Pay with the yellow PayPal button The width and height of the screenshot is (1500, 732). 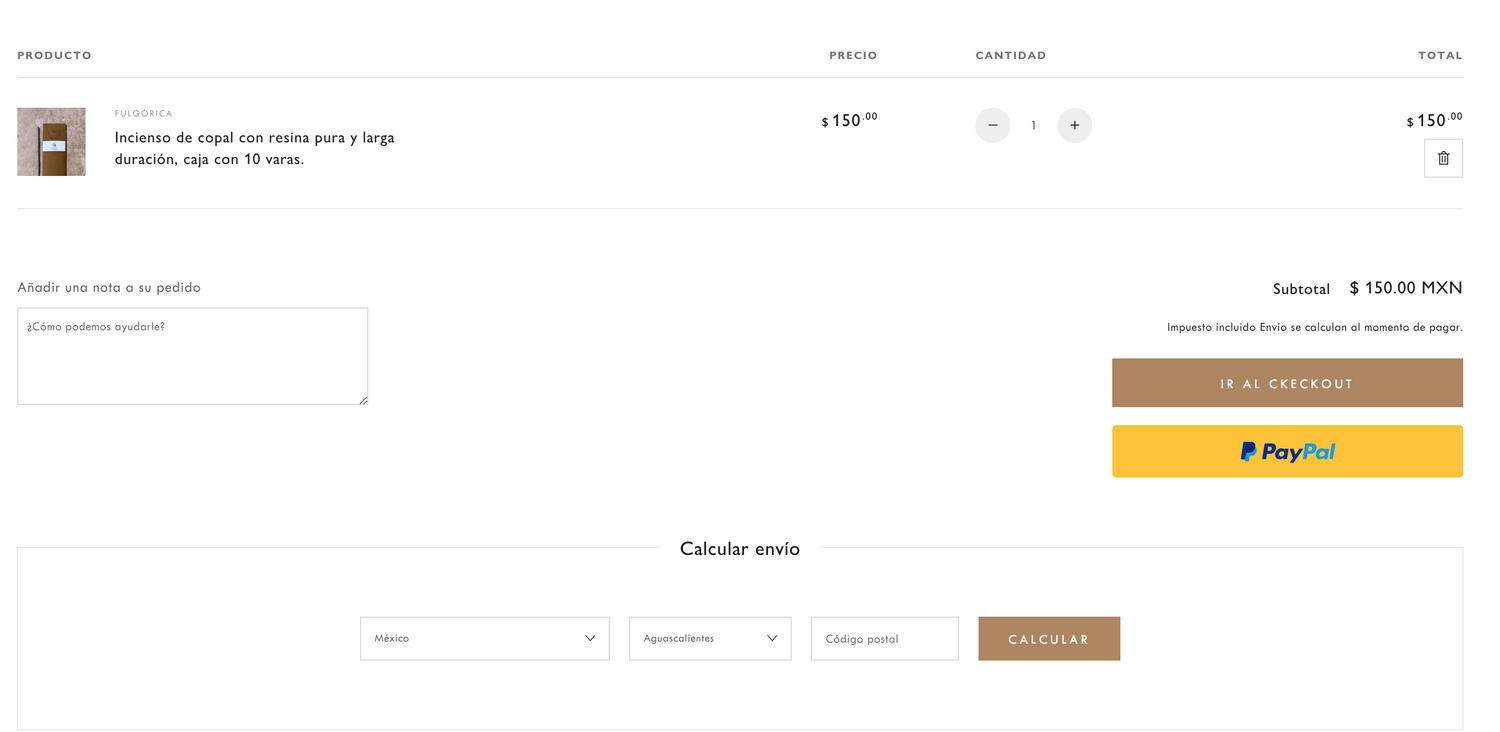(1287, 451)
